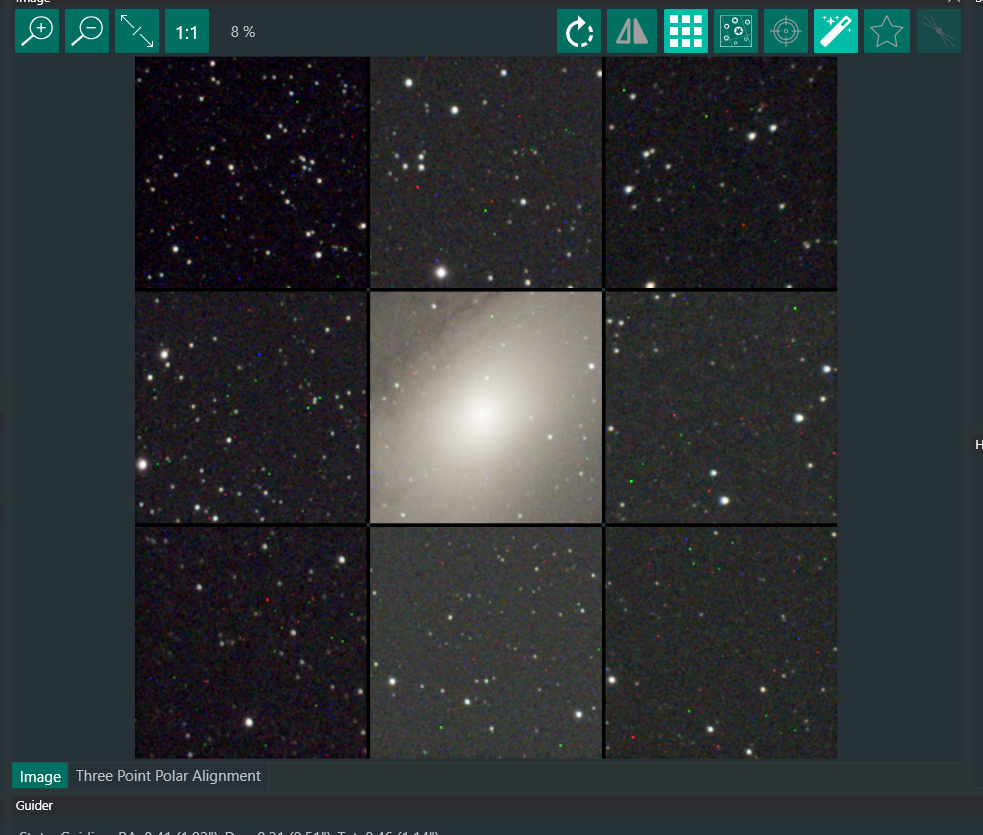Screen dimensions: 983x835
Task: Open the Three Point Polar Alignment tab
Action: click(x=168, y=776)
